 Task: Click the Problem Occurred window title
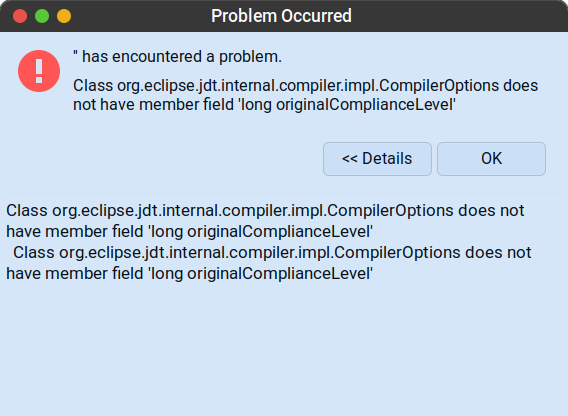(x=281, y=16)
